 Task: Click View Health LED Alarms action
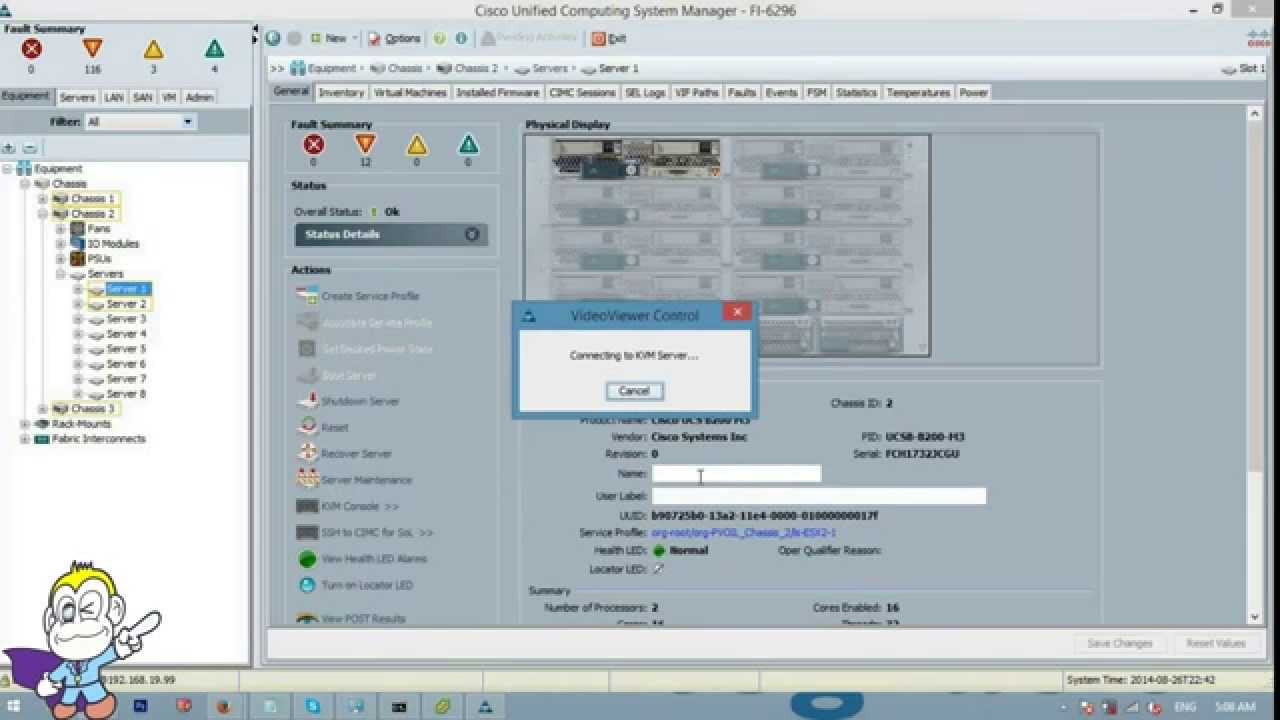374,559
